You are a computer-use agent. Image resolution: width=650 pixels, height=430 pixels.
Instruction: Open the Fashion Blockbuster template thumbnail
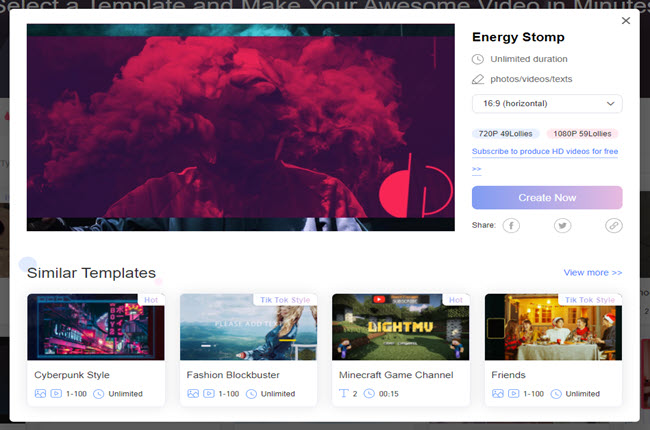click(x=248, y=327)
